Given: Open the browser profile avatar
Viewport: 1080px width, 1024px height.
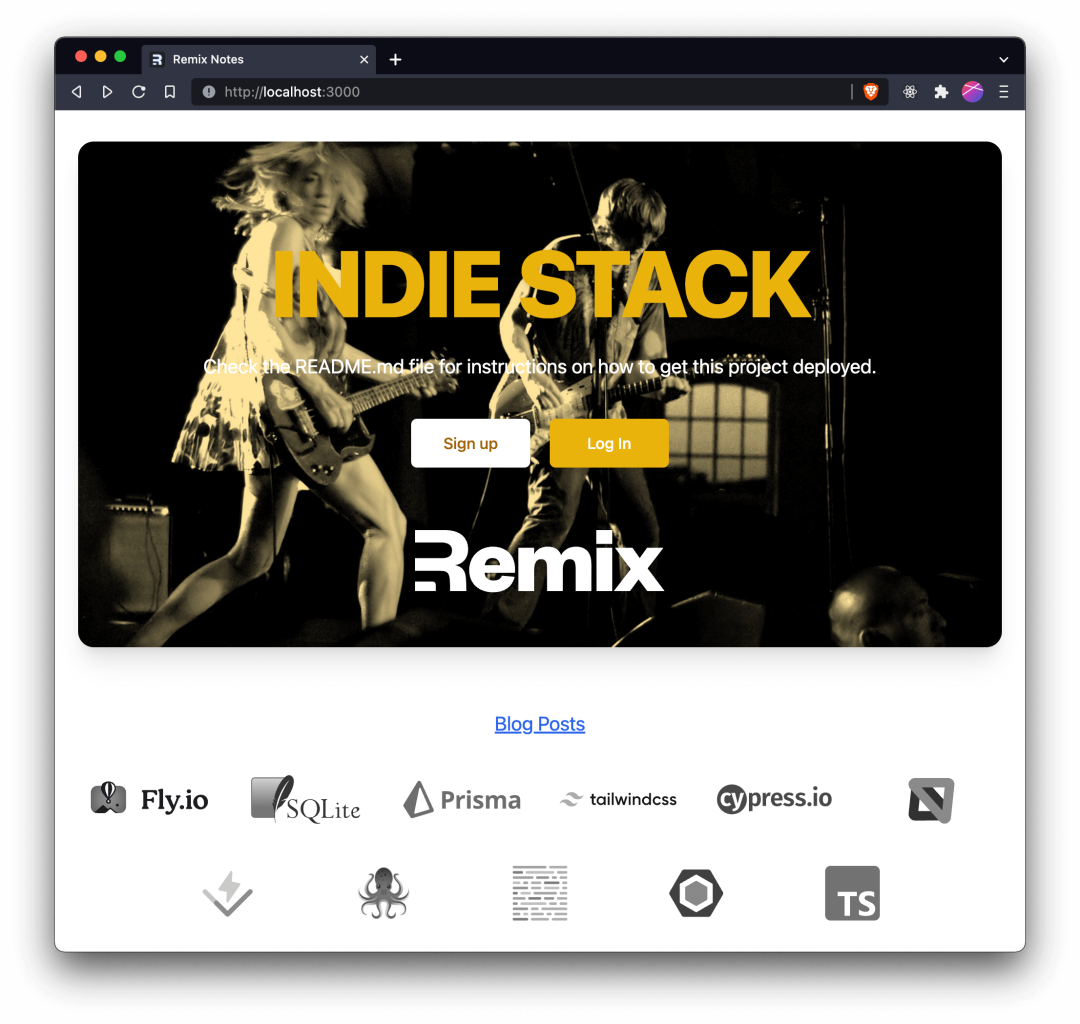Looking at the screenshot, I should [x=972, y=92].
